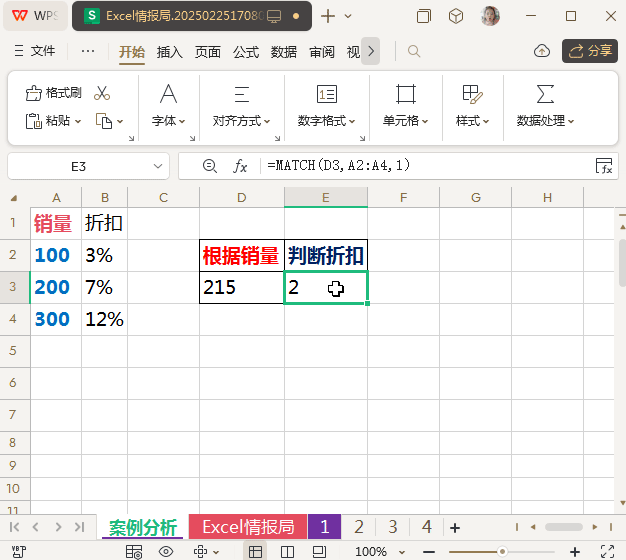The height and width of the screenshot is (560, 626).
Task: Switch to the Excel情报局 sheet tab
Action: coord(248,527)
